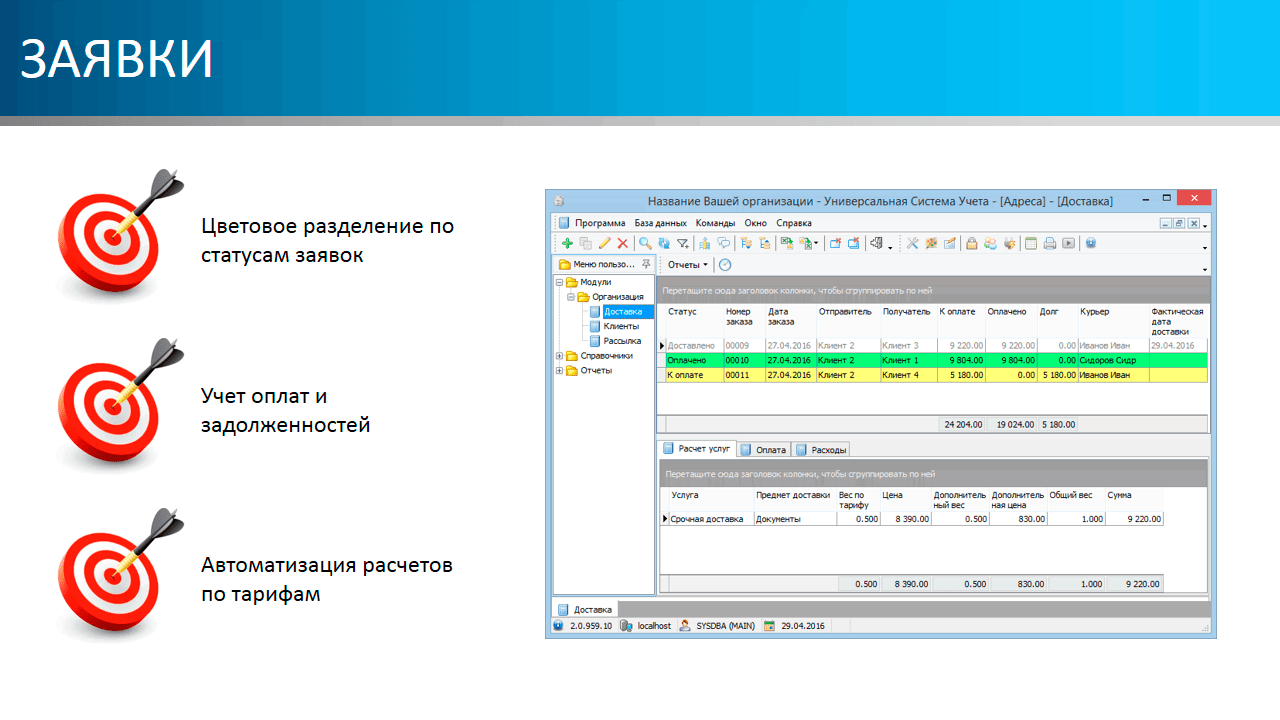Click the total 24 204.00 in the orders grid footer

pos(961,424)
